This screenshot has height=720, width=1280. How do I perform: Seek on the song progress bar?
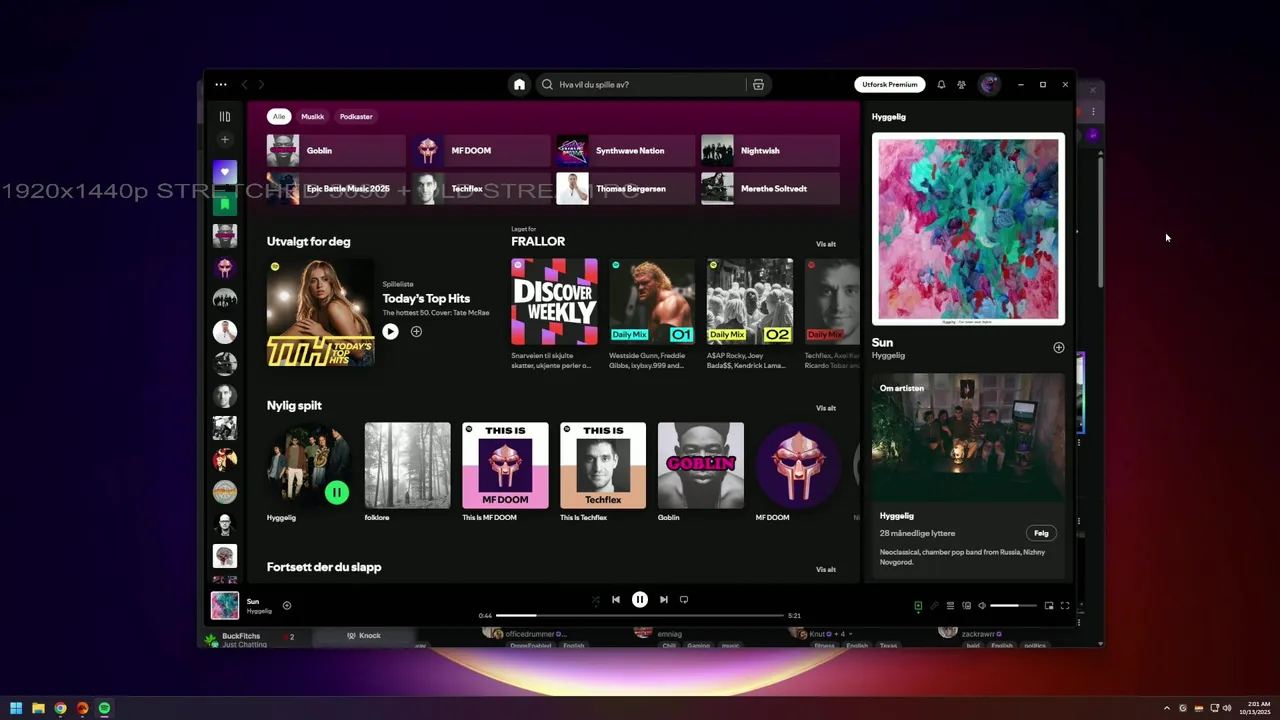tap(640, 616)
